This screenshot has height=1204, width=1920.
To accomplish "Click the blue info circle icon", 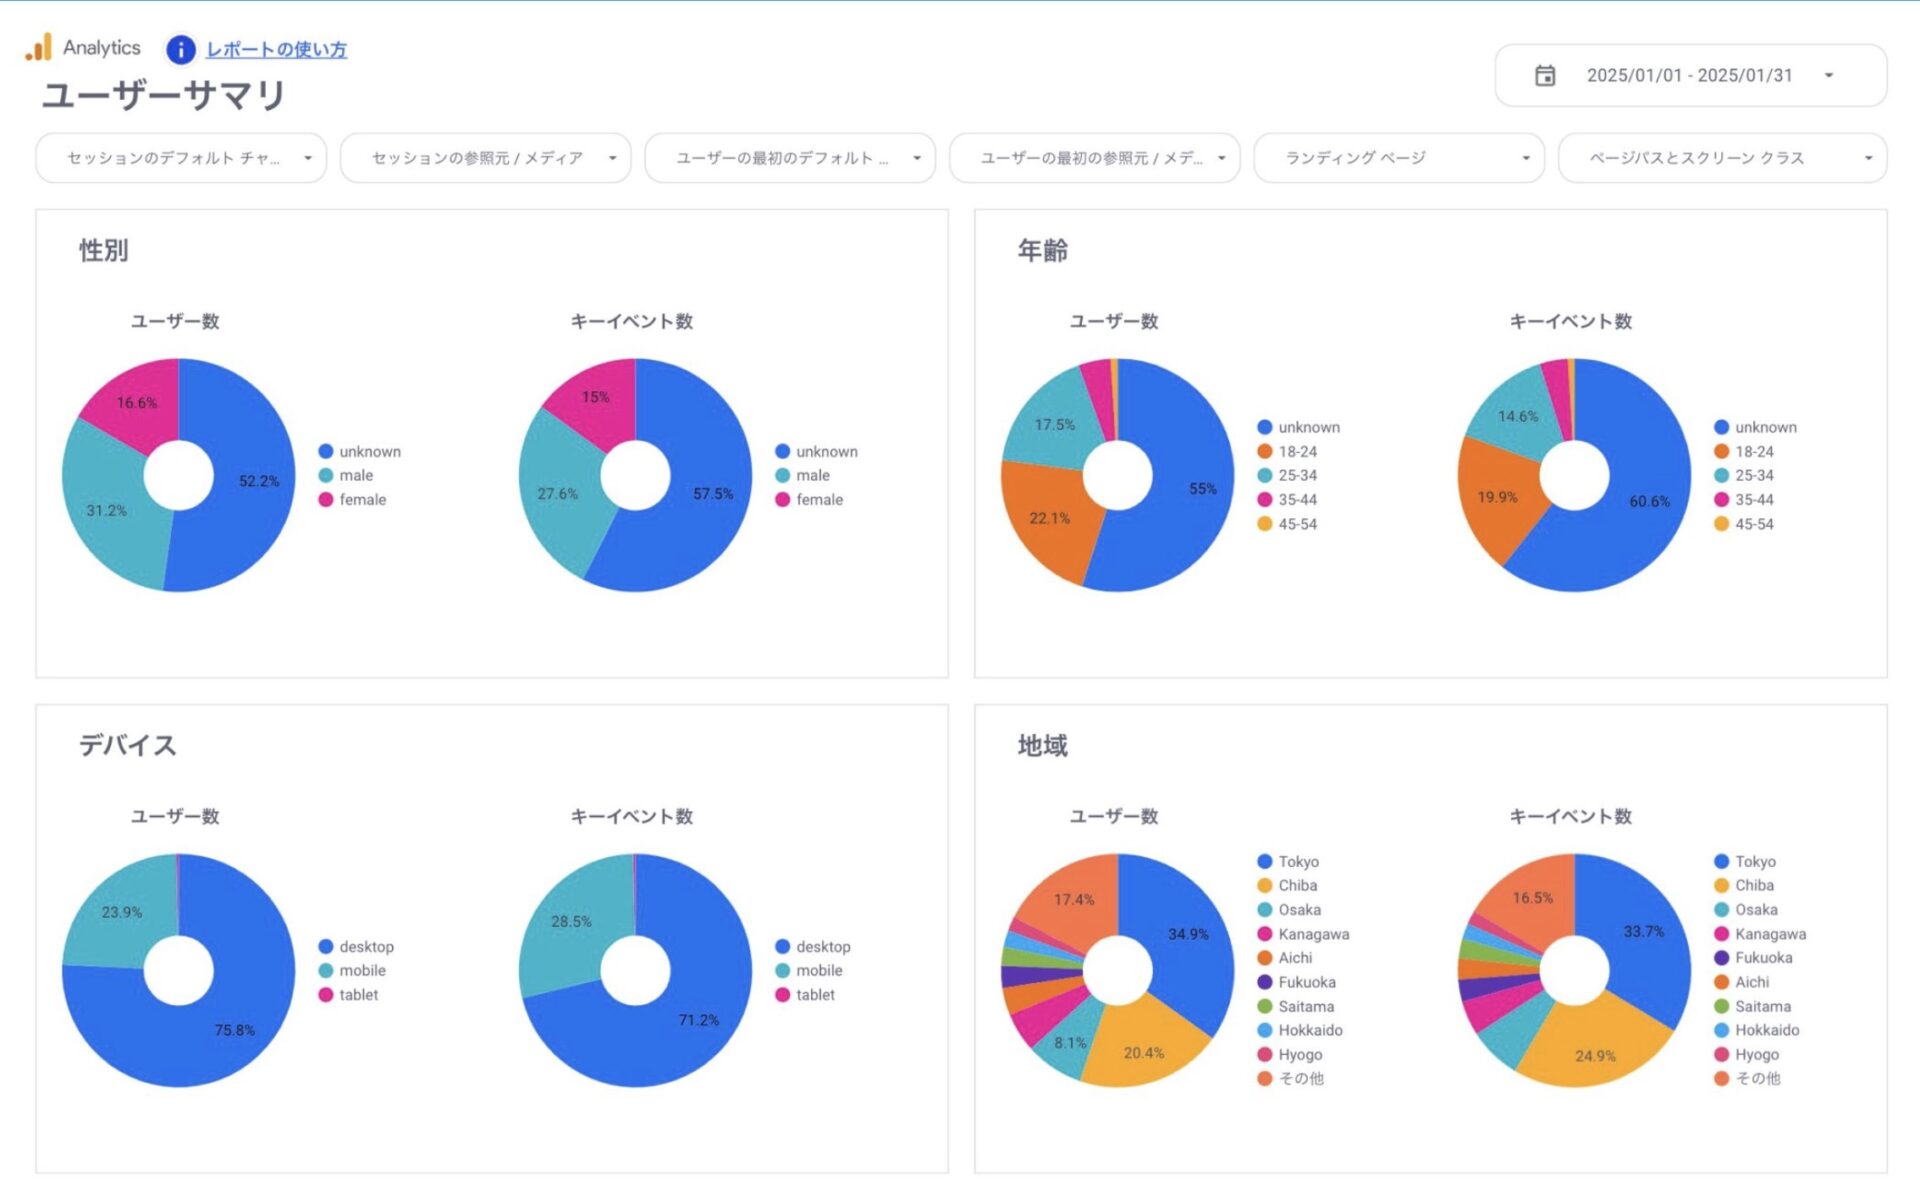I will [x=180, y=49].
